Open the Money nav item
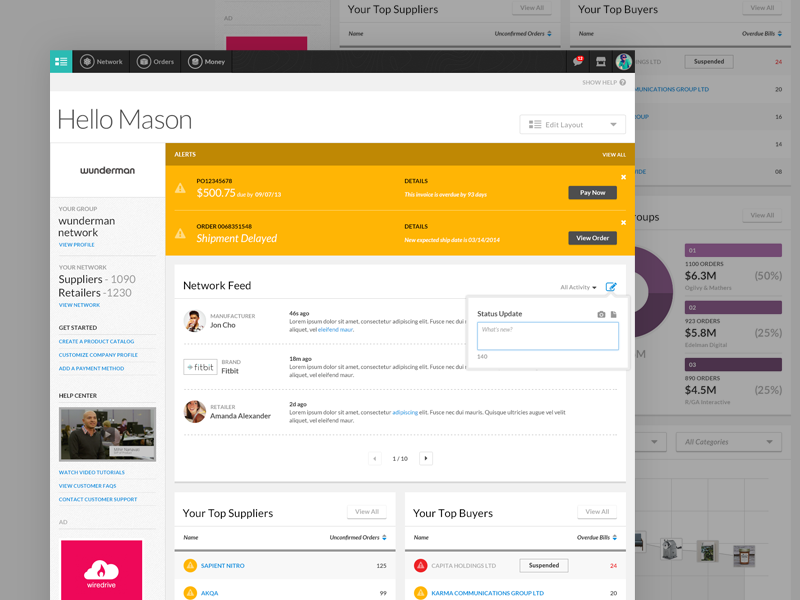 pos(206,62)
